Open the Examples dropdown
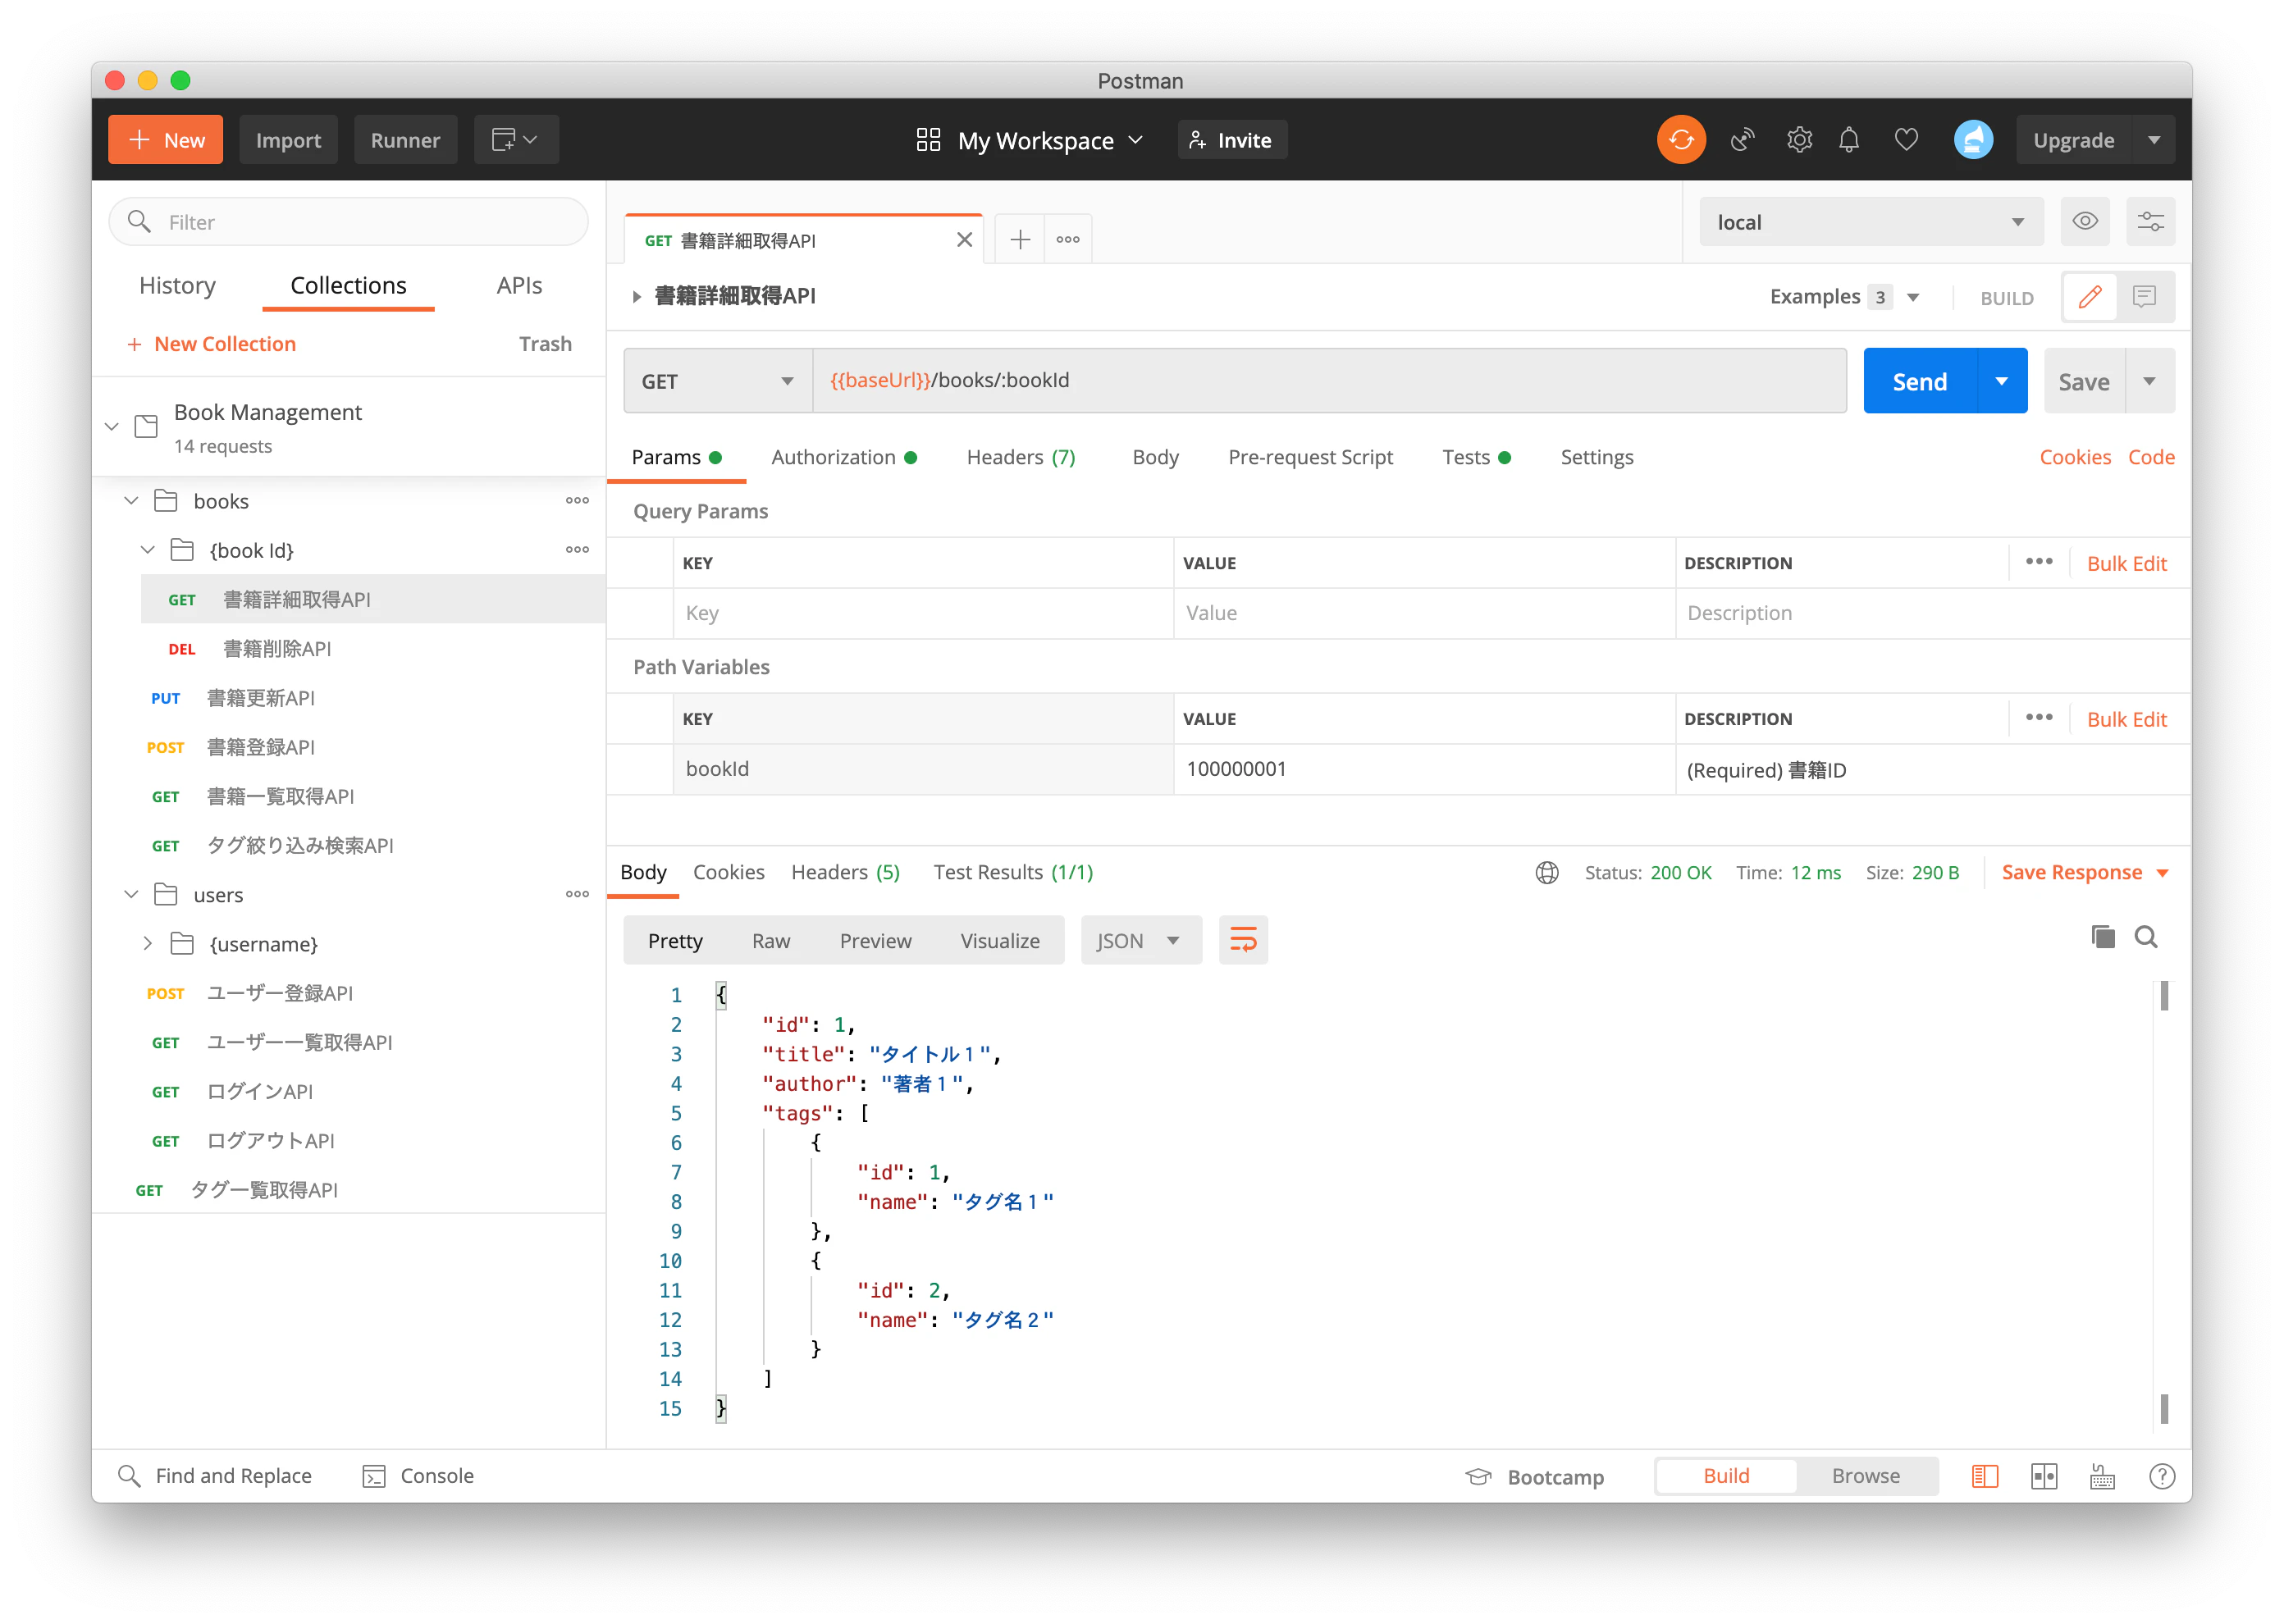Screen dimensions: 2284x1624 (1844, 297)
